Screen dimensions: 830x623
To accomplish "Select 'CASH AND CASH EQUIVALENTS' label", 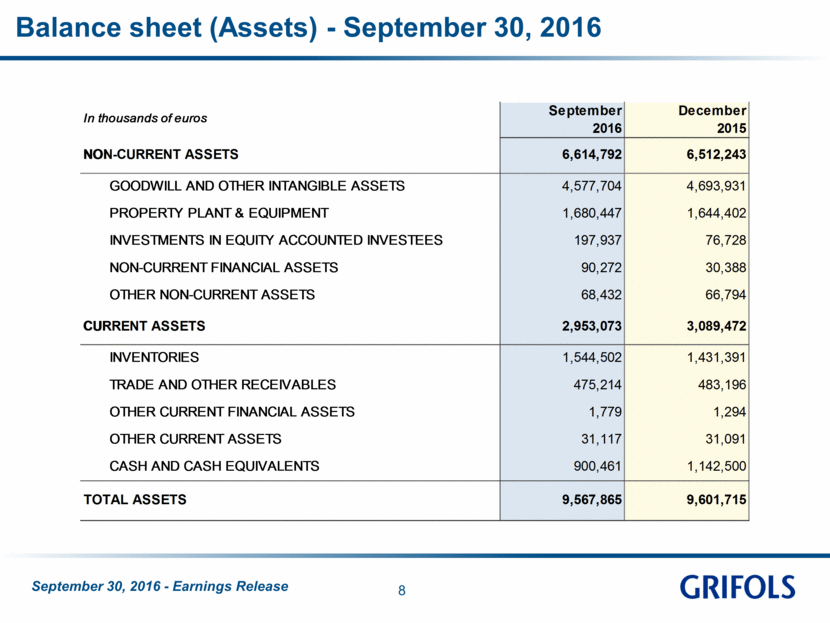I will tap(214, 466).
